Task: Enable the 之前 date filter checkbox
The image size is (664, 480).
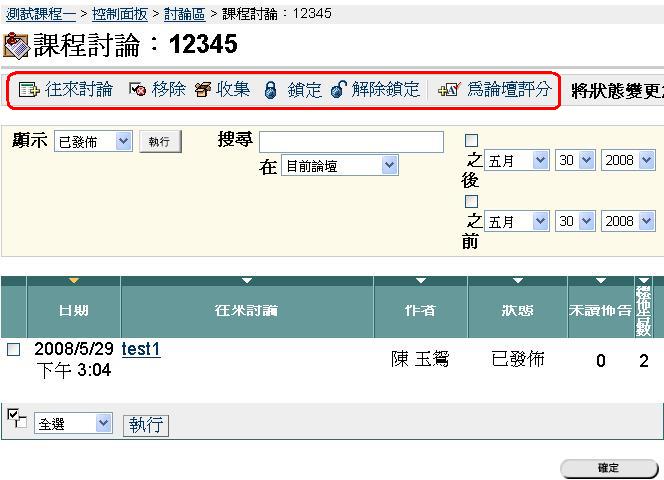Action: click(472, 201)
